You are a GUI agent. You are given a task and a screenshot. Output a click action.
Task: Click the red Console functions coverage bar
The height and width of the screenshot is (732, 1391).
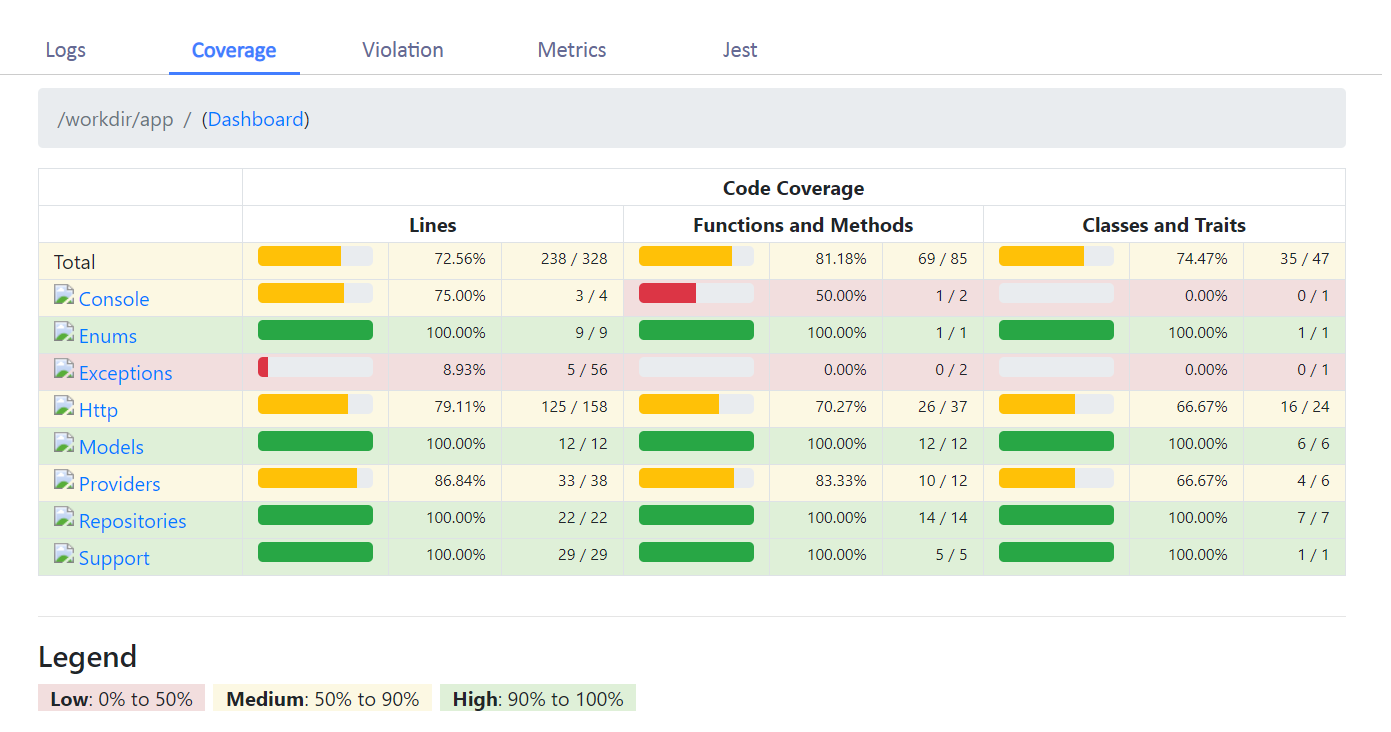pyautogui.click(x=667, y=293)
